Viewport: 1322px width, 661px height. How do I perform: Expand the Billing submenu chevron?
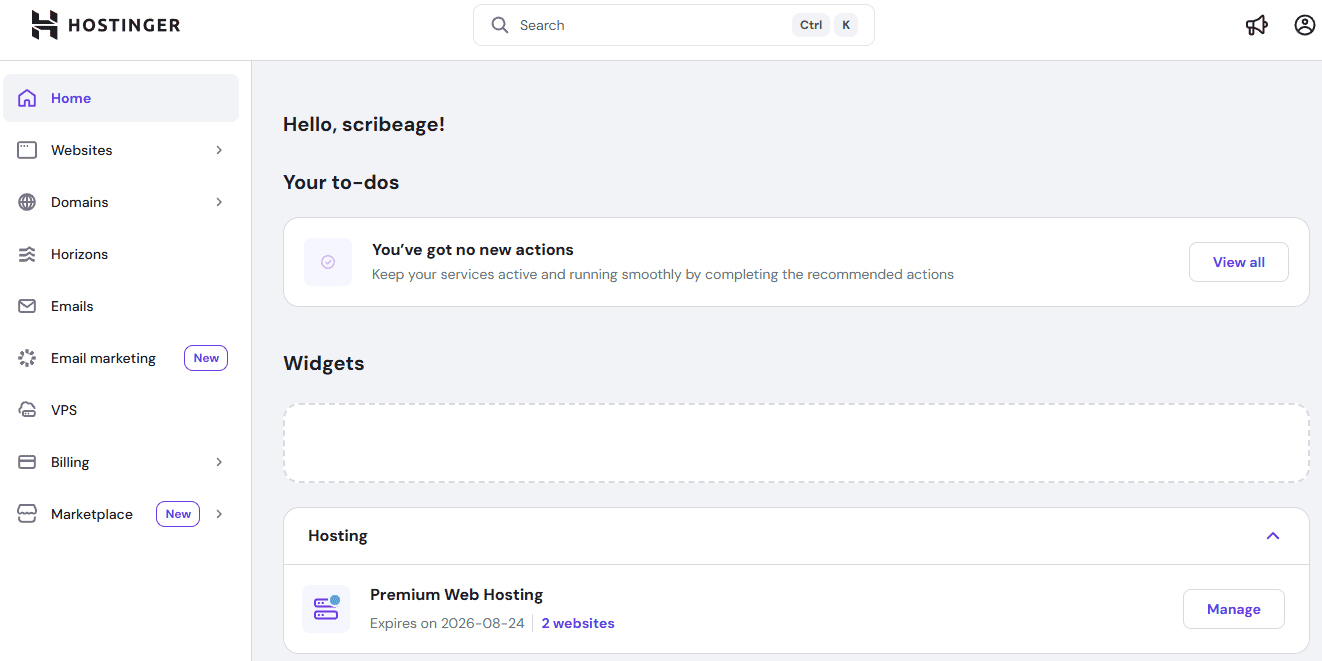pos(219,462)
